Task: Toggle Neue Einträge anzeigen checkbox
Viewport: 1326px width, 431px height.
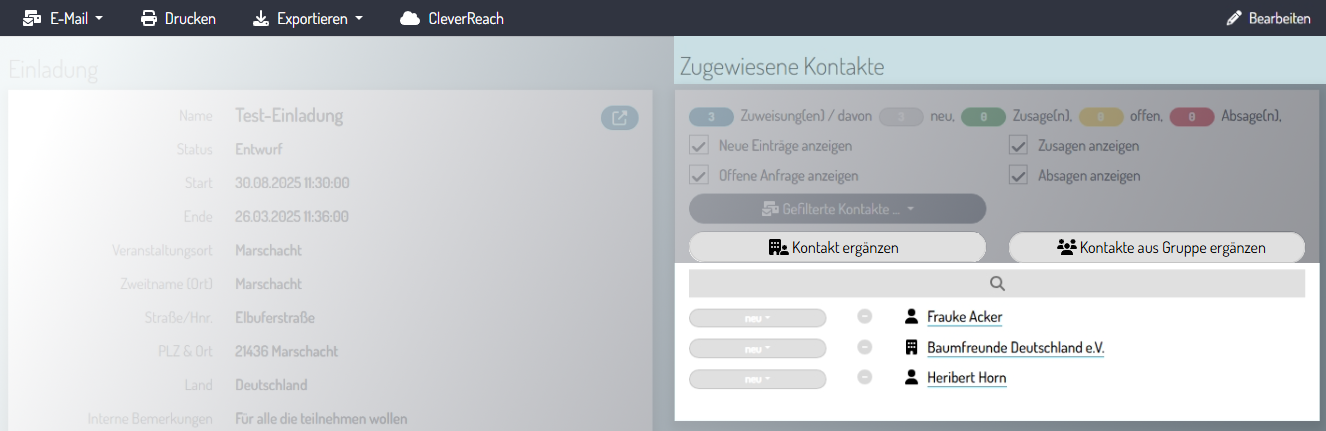Action: 698,146
